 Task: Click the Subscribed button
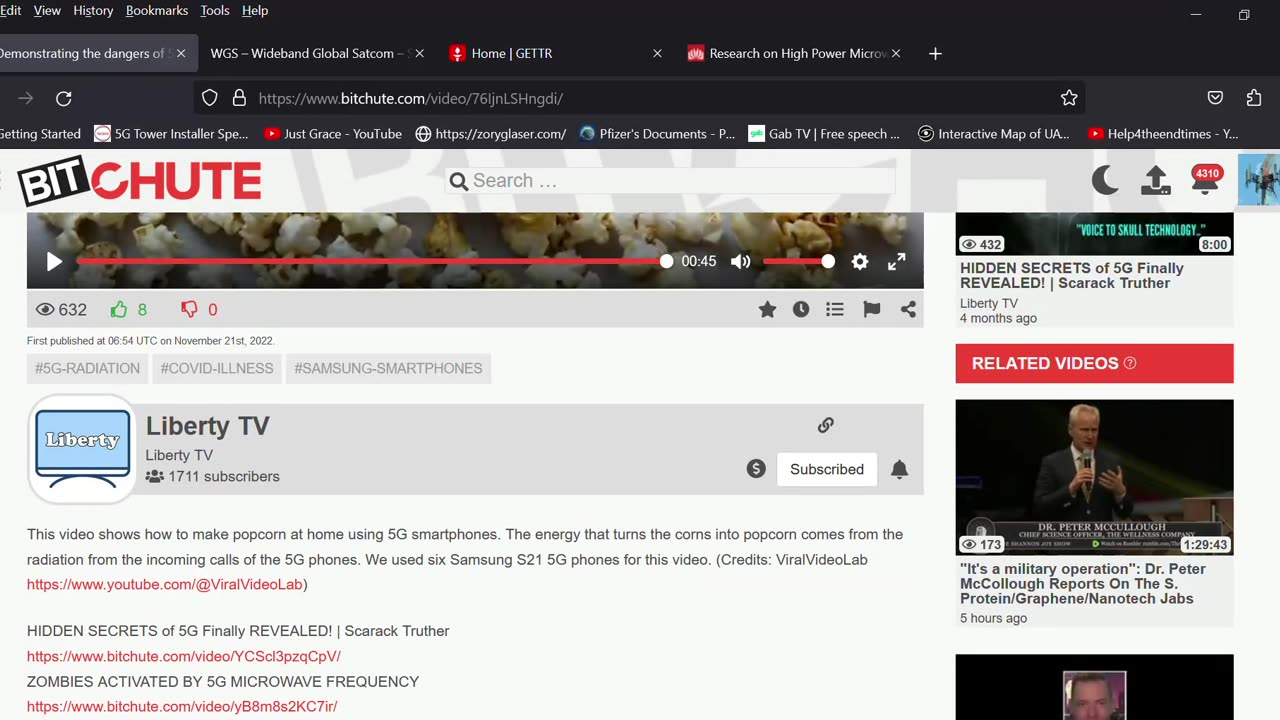827,469
